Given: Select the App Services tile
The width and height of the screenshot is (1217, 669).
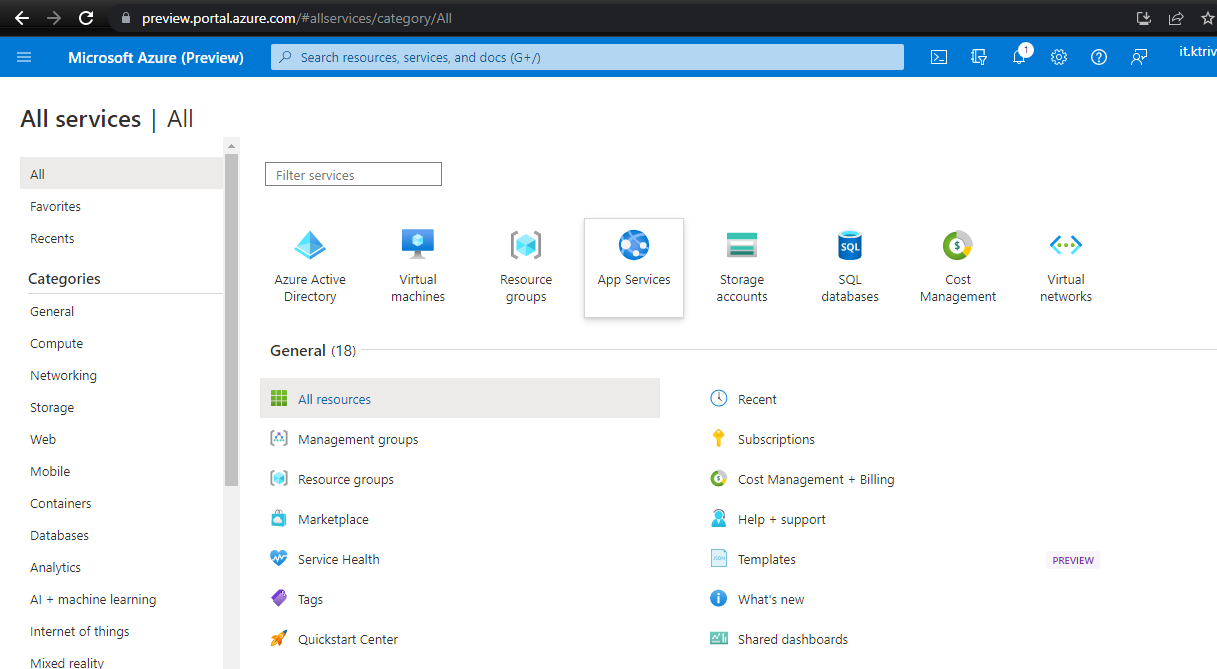Looking at the screenshot, I should (634, 267).
